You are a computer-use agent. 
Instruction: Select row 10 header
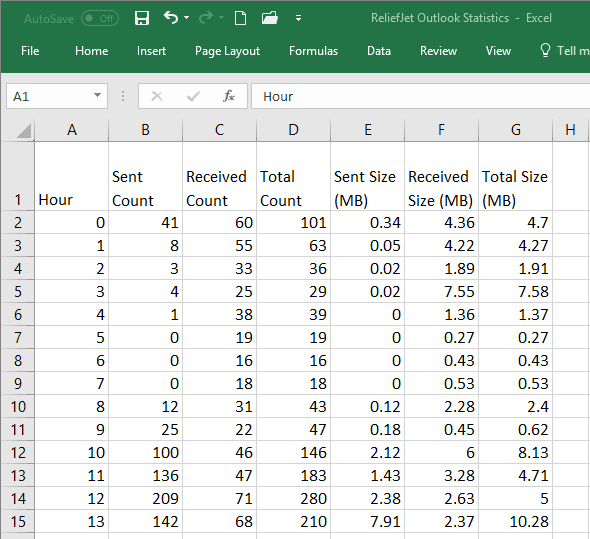coord(18,407)
